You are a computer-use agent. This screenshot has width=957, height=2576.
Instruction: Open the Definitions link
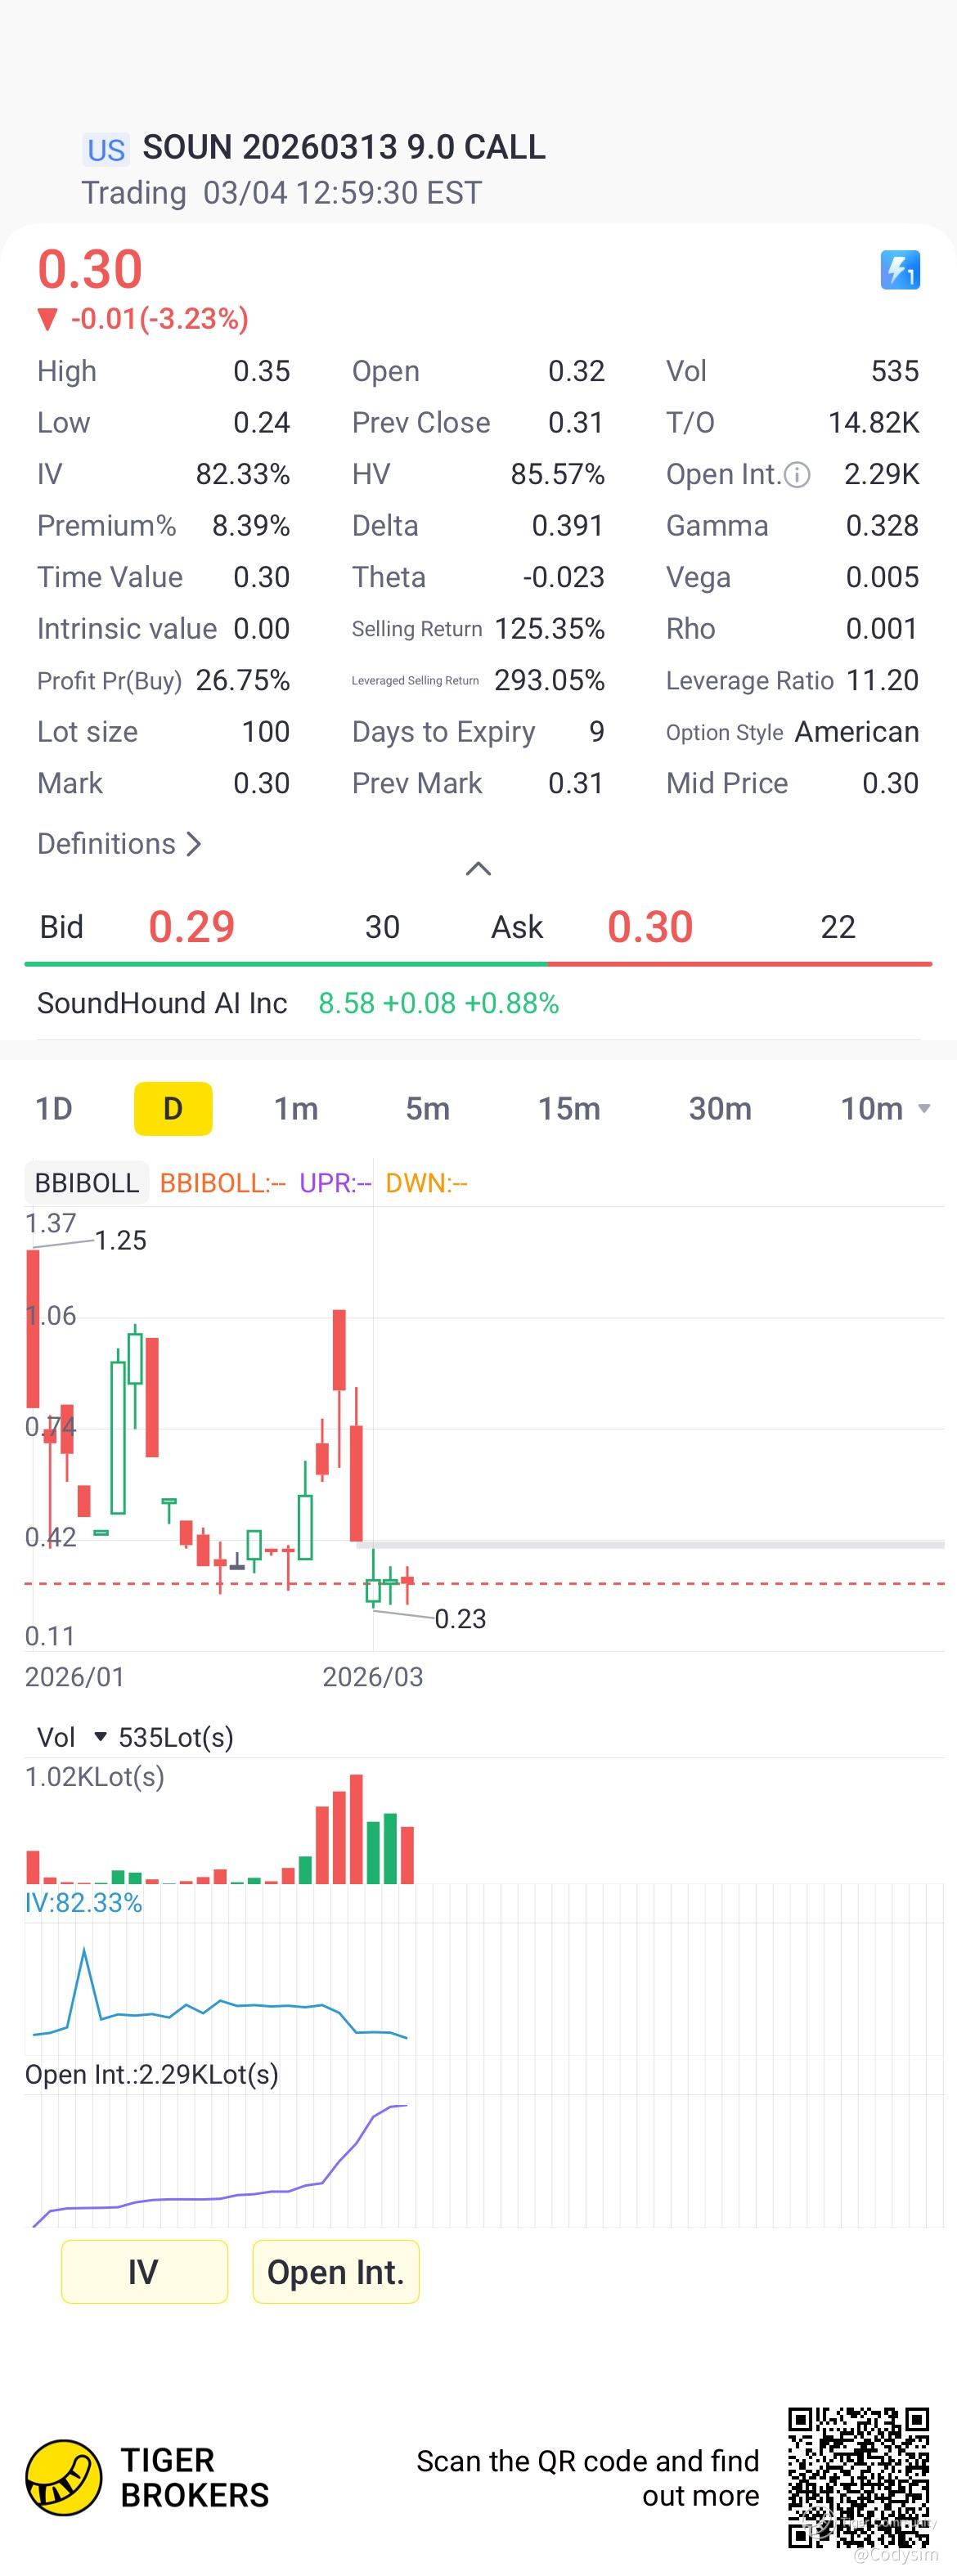pos(119,844)
